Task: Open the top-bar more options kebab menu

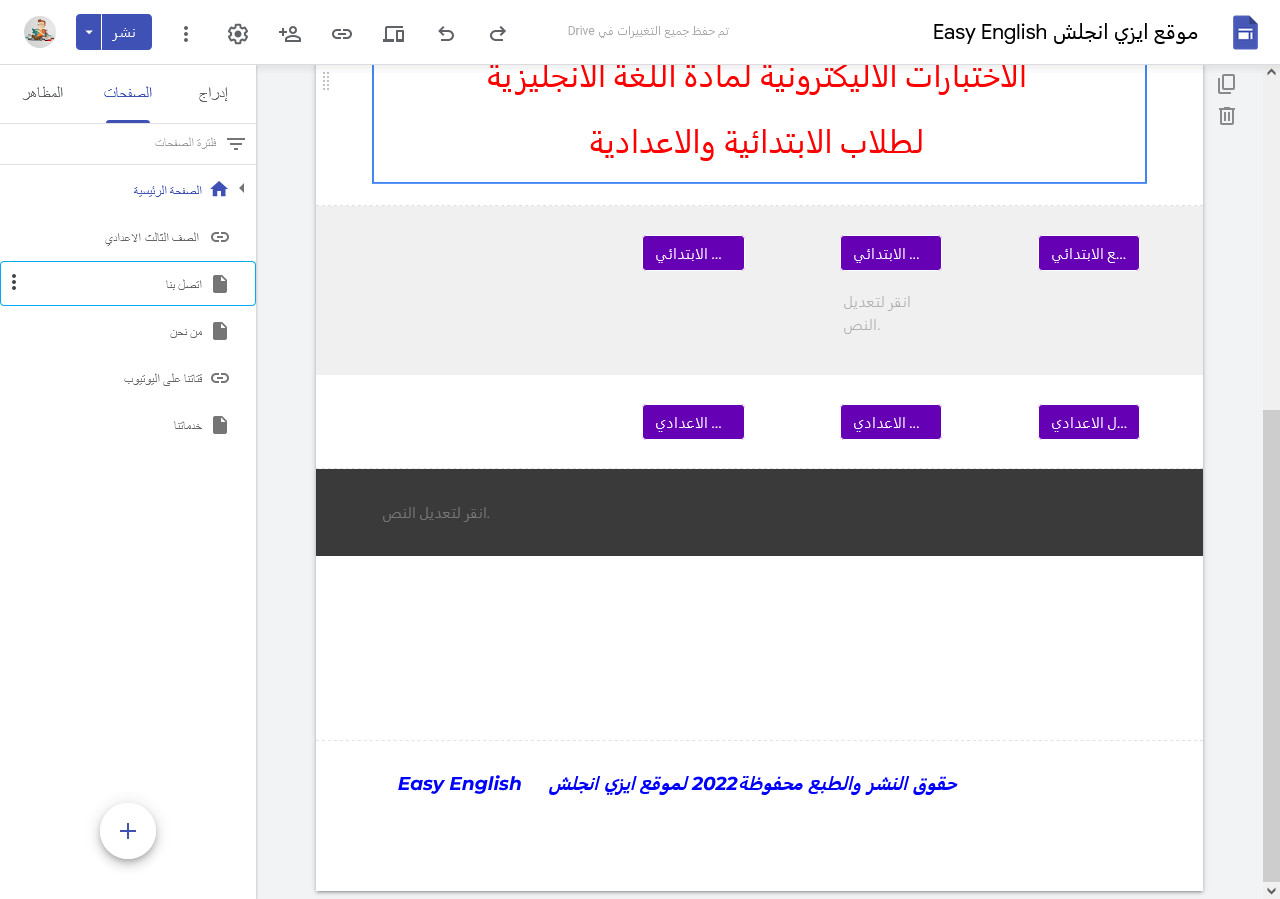Action: (186, 33)
